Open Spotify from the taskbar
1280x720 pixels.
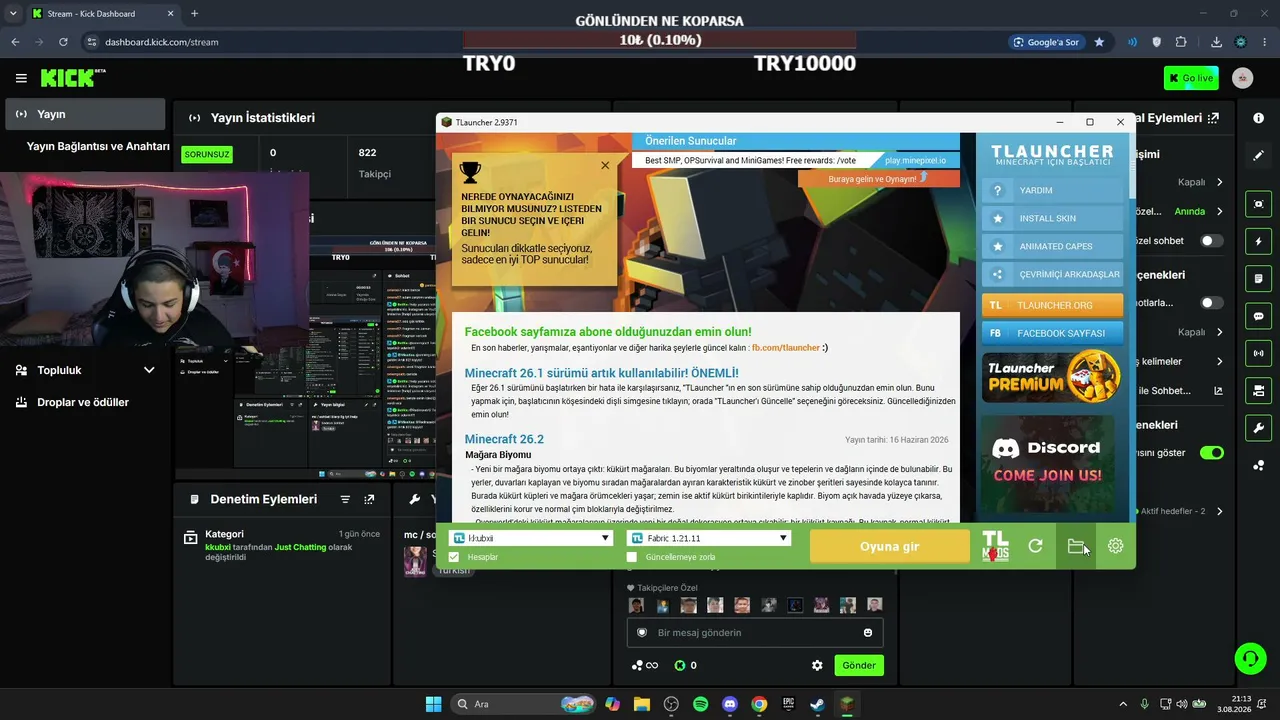coord(700,704)
